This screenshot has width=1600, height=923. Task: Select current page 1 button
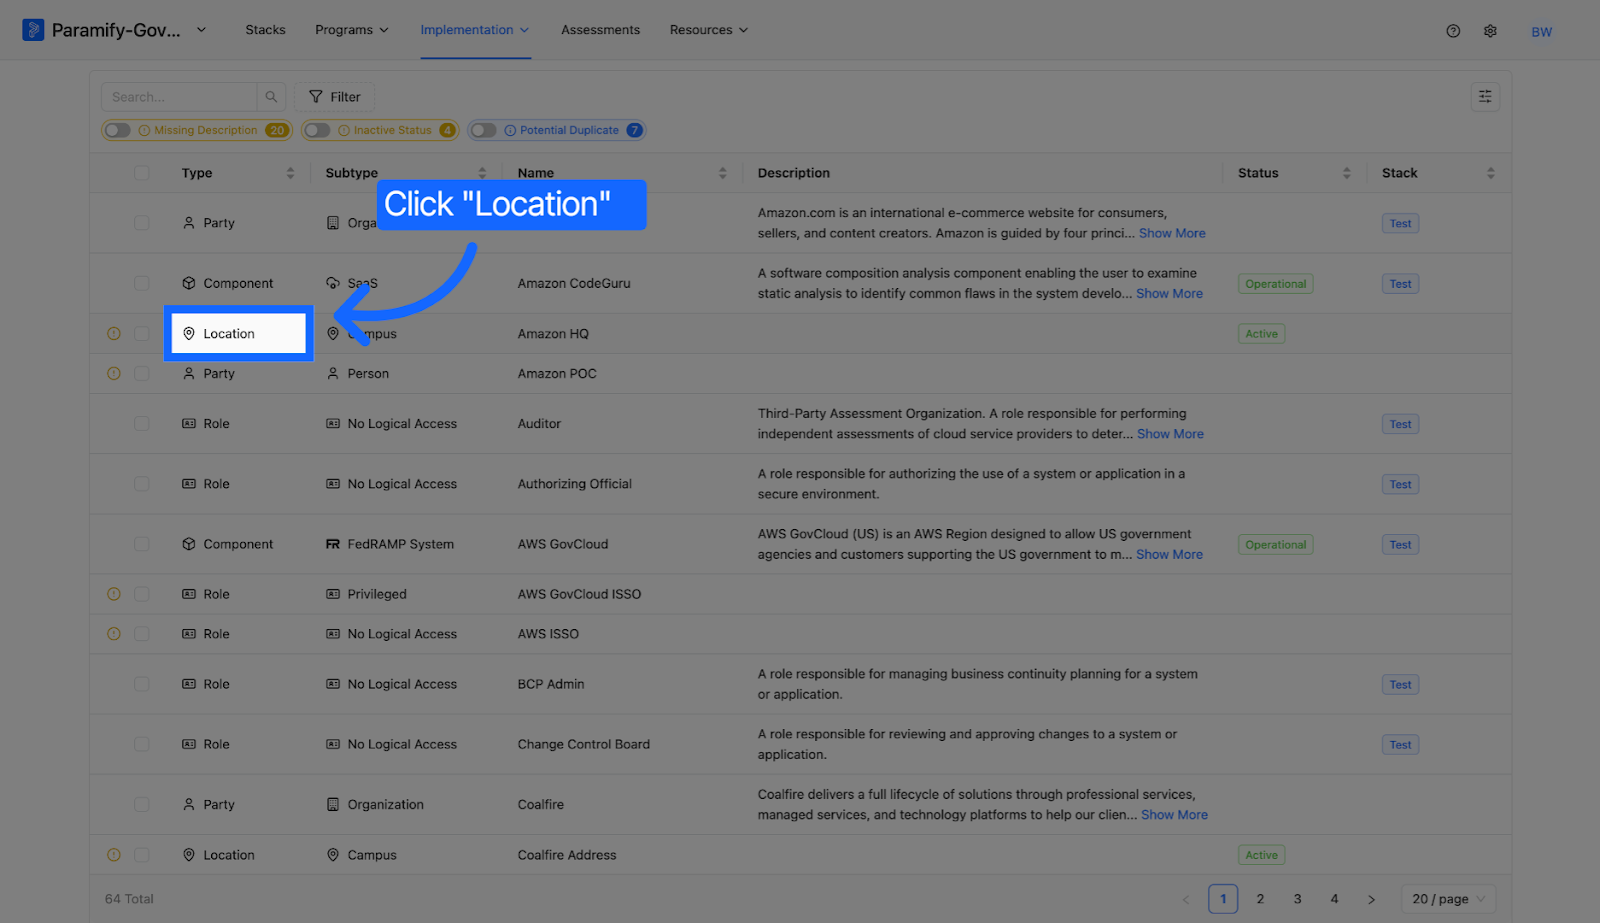point(1223,899)
